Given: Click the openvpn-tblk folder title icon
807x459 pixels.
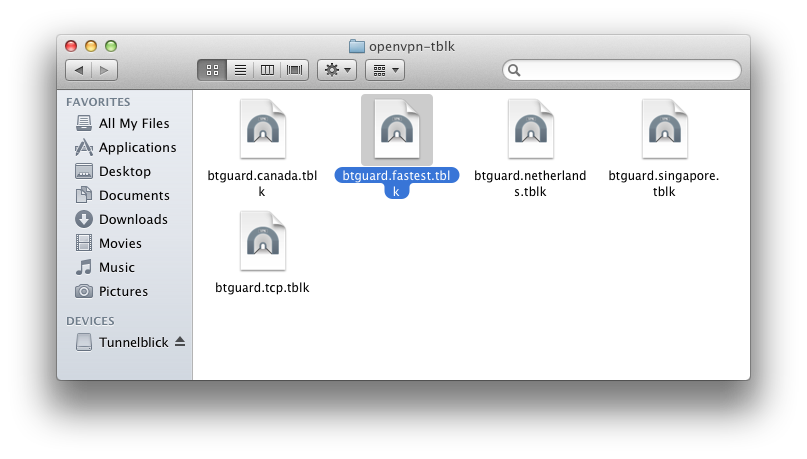Looking at the screenshot, I should pyautogui.click(x=356, y=46).
